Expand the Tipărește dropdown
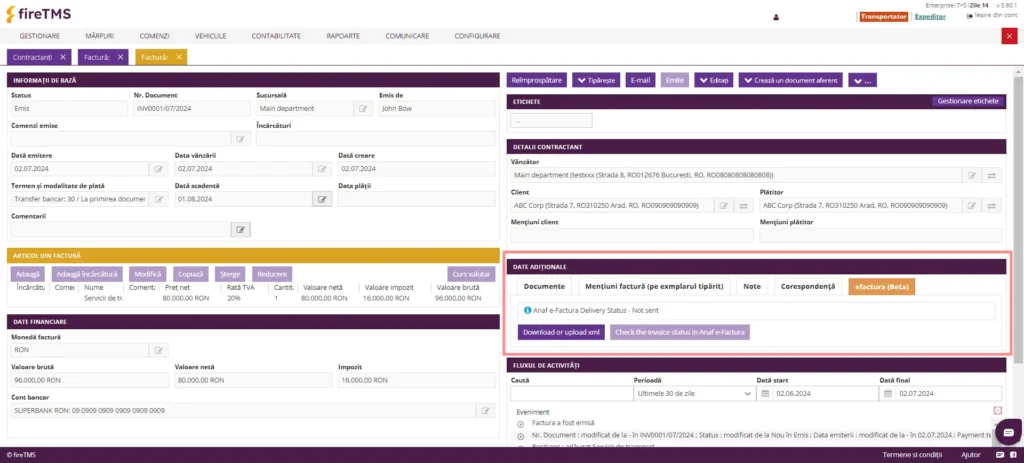Viewport: 1024px width, 463px height. click(x=596, y=80)
